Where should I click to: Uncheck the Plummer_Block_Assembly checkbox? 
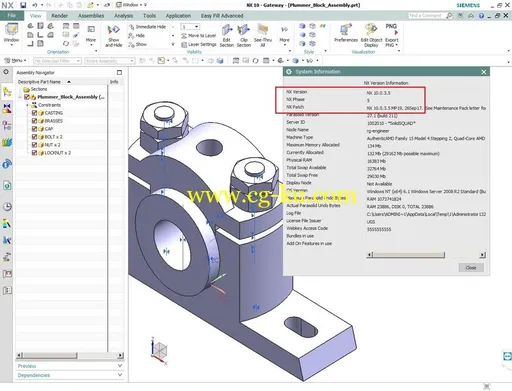[27, 97]
